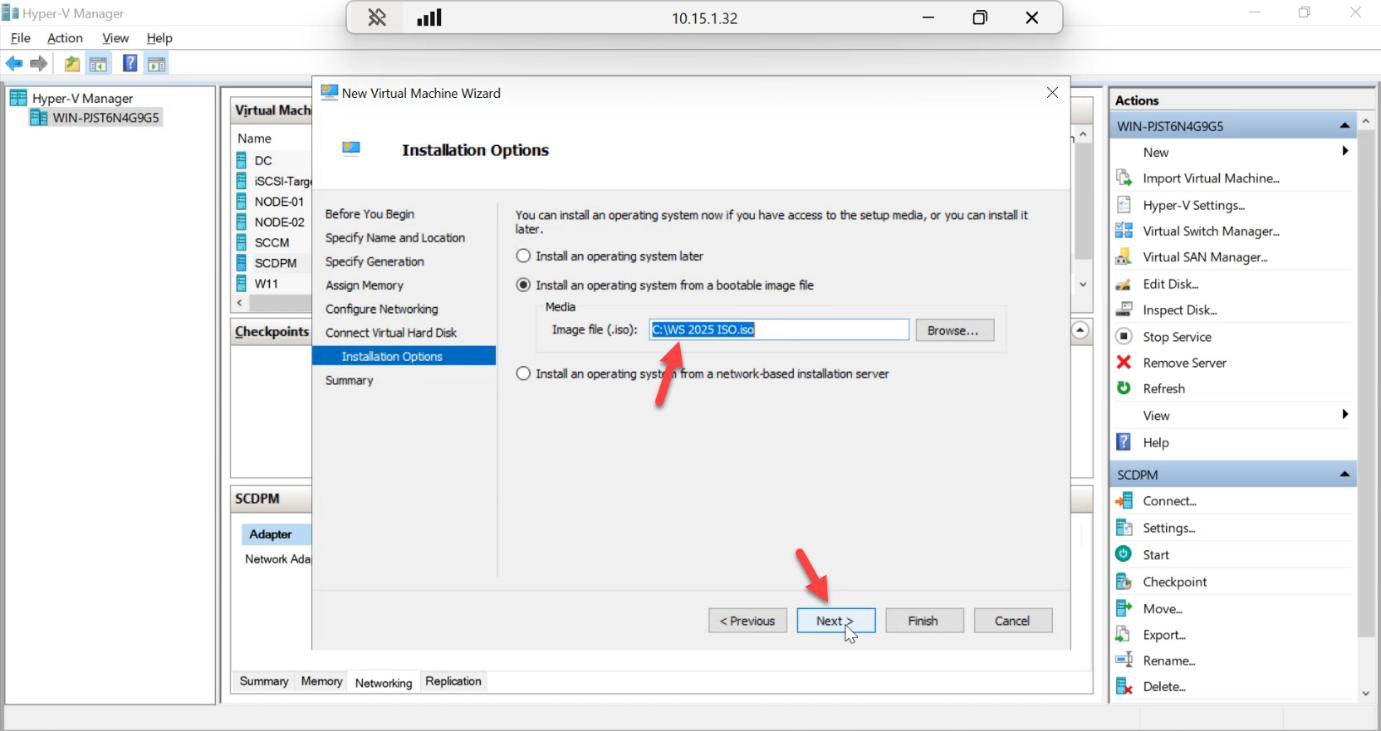Select the W11 virtual machine row

(x=272, y=283)
